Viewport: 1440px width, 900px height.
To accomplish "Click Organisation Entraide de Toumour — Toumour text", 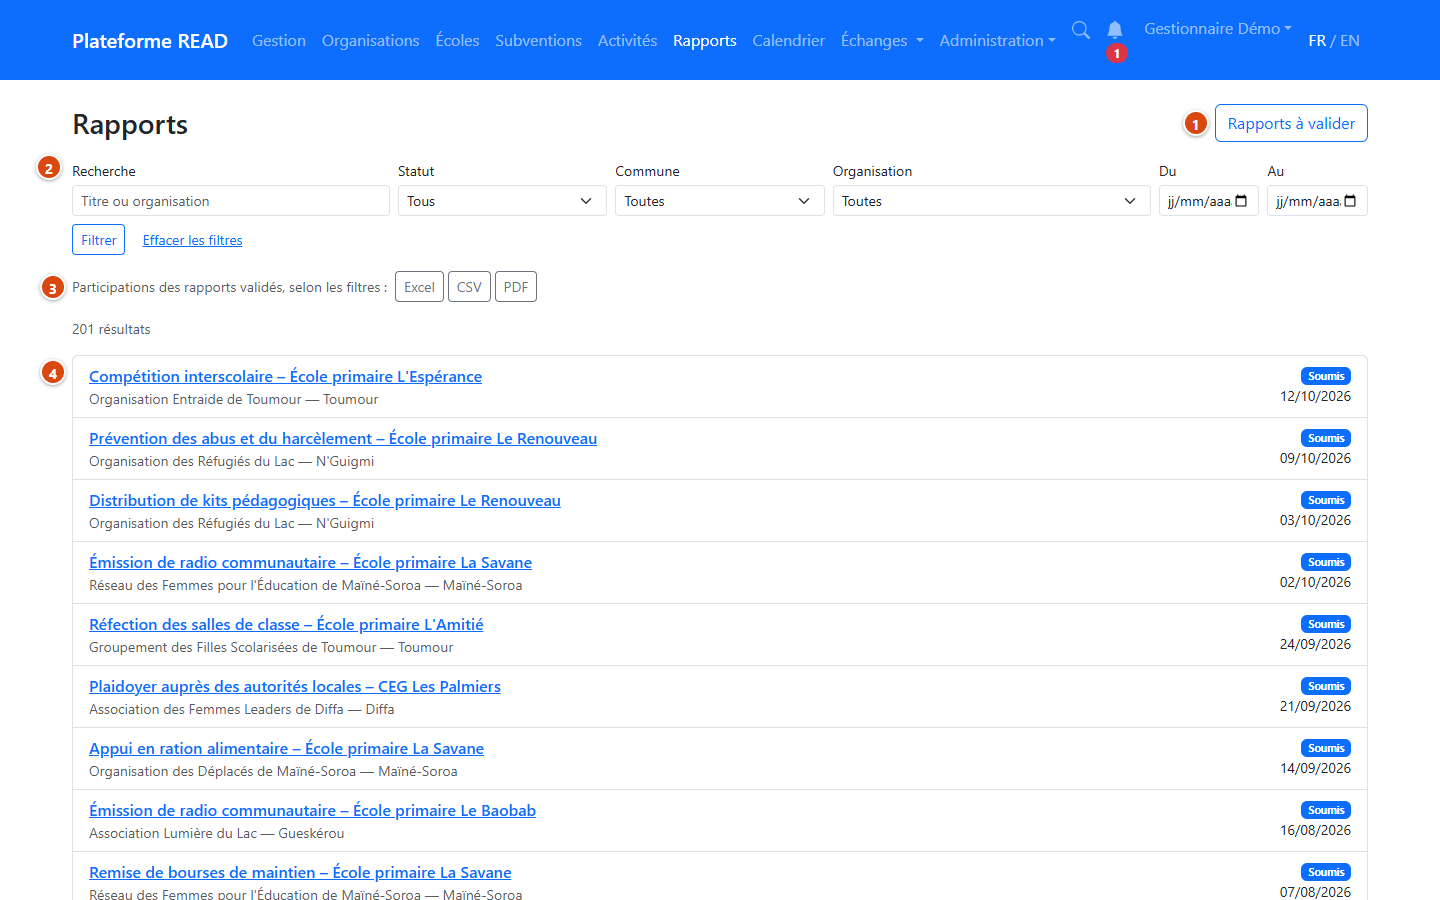I will tap(233, 399).
